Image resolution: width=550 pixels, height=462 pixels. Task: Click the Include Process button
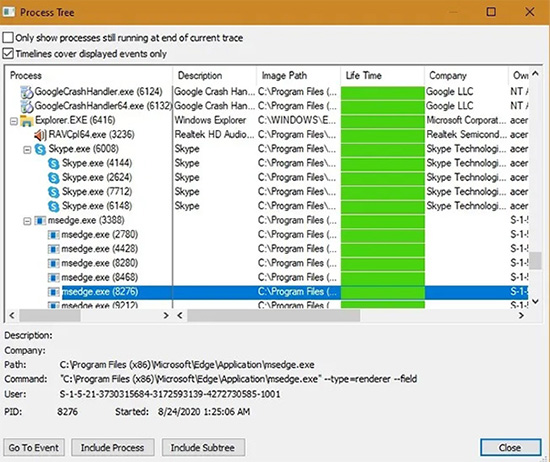point(113,448)
